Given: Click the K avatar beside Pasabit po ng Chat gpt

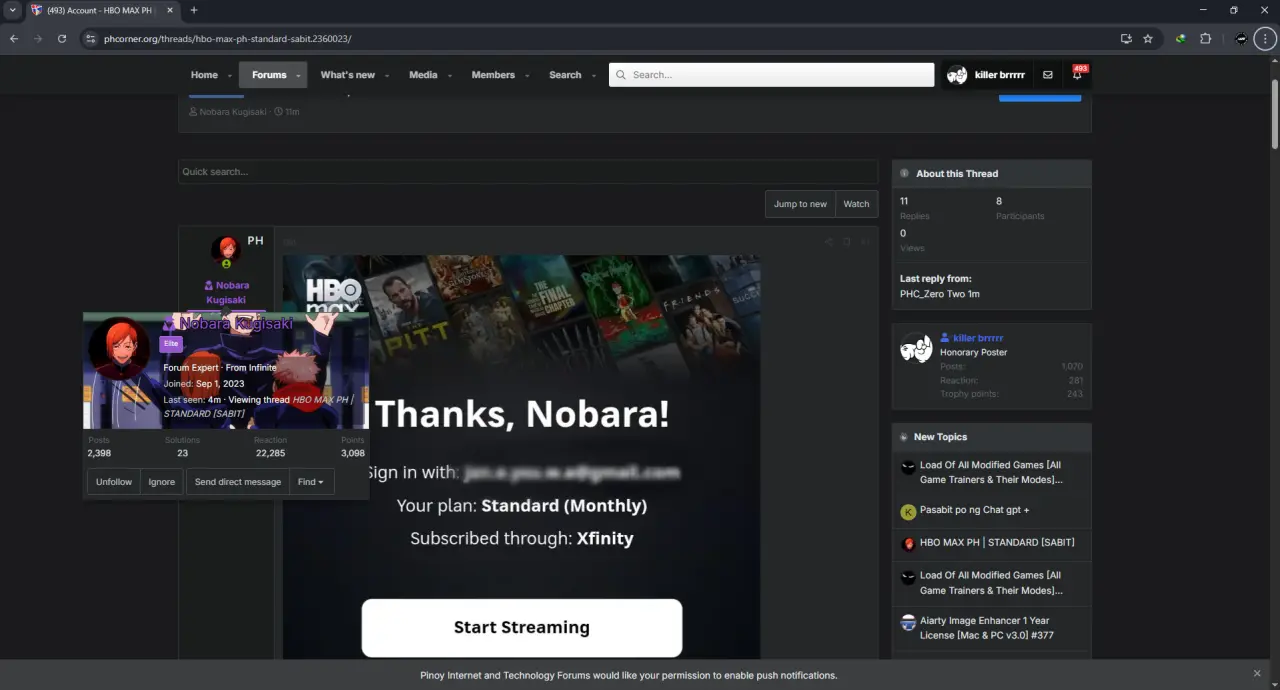Looking at the screenshot, I should 908,512.
